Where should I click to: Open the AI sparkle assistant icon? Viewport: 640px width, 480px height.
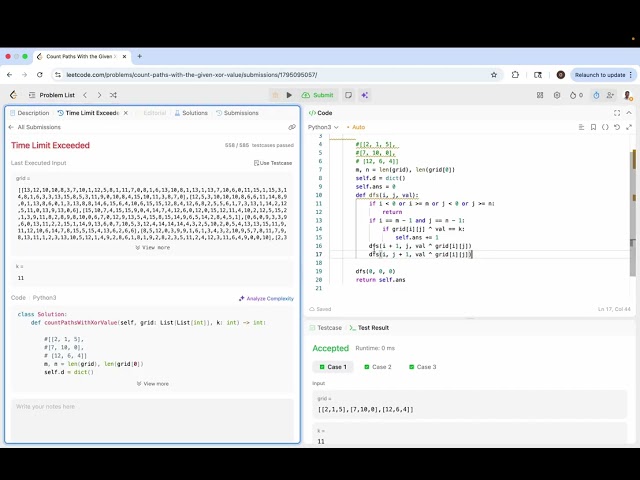(364, 95)
